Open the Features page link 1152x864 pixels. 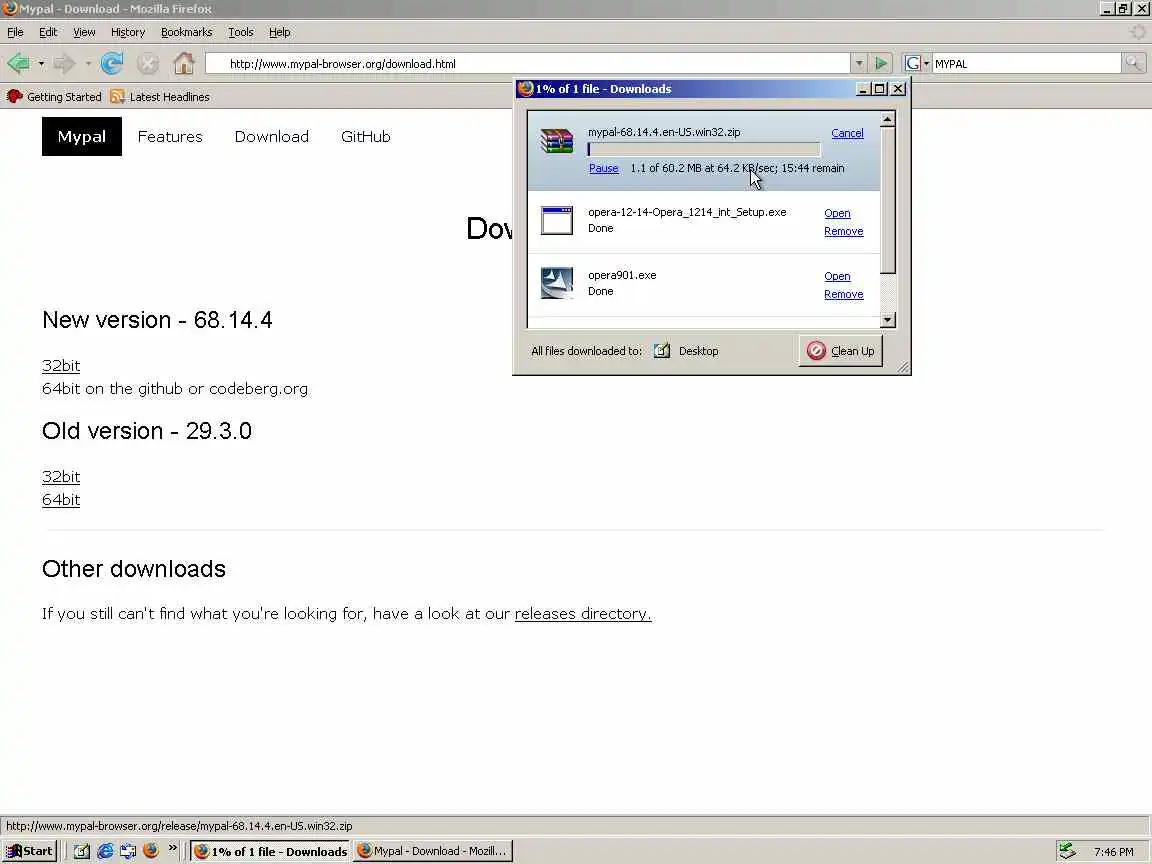170,137
